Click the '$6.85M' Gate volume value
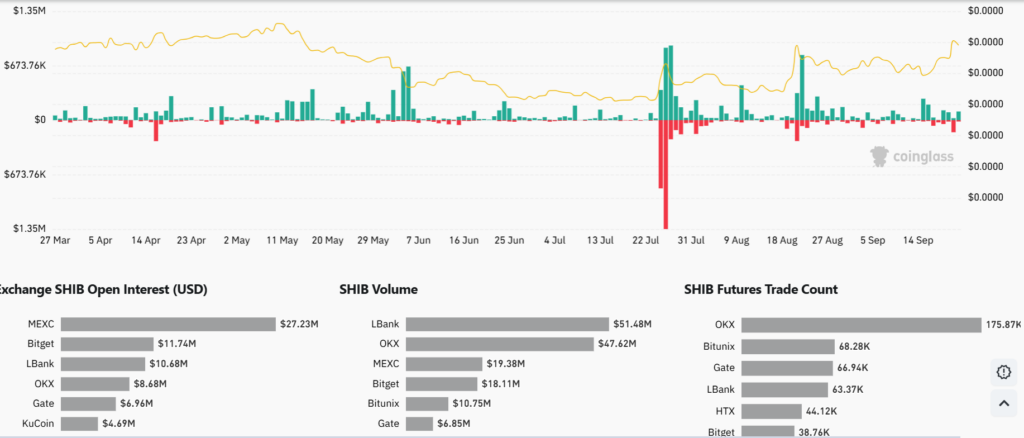Viewport: 1024px width, 438px height. tap(453, 424)
